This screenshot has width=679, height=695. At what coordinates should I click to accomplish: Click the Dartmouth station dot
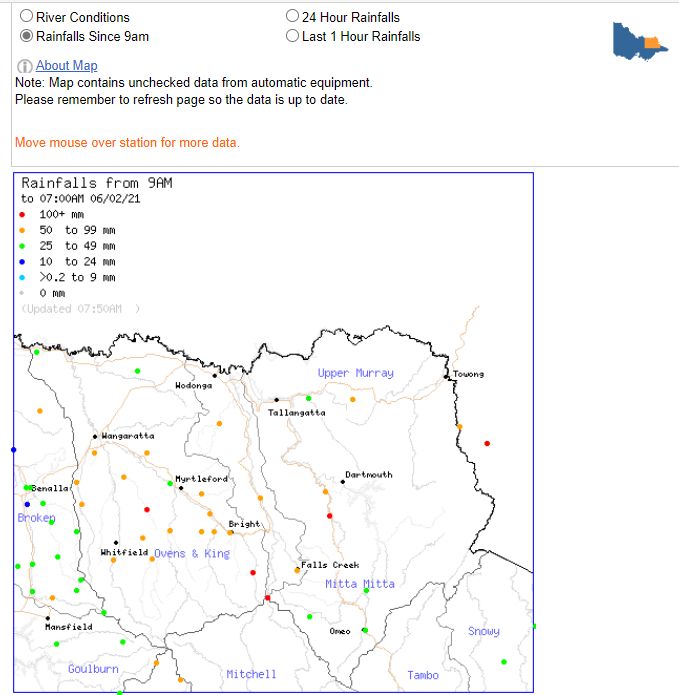(x=343, y=482)
